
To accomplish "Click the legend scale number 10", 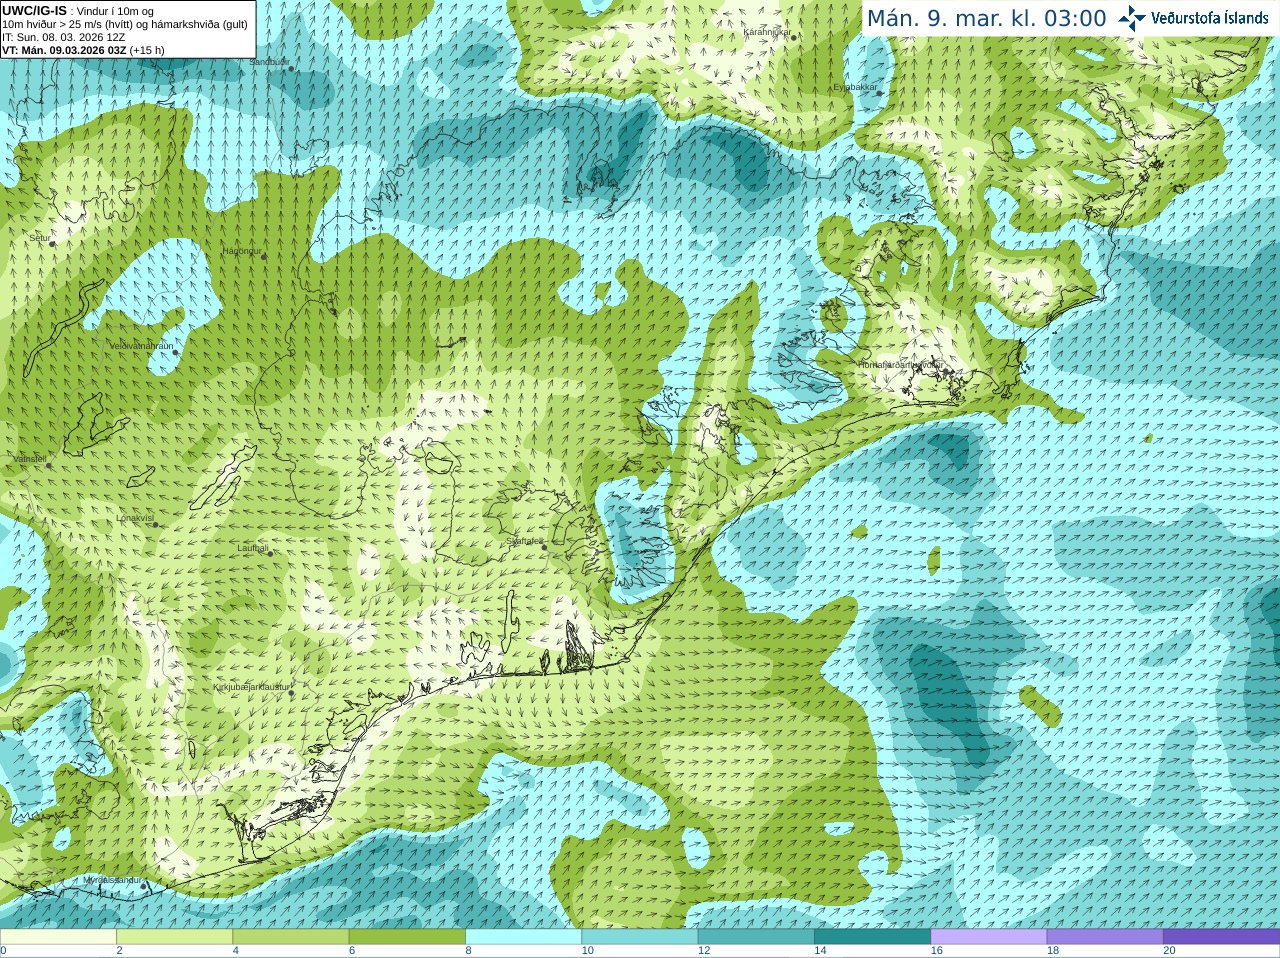I will click(x=587, y=951).
